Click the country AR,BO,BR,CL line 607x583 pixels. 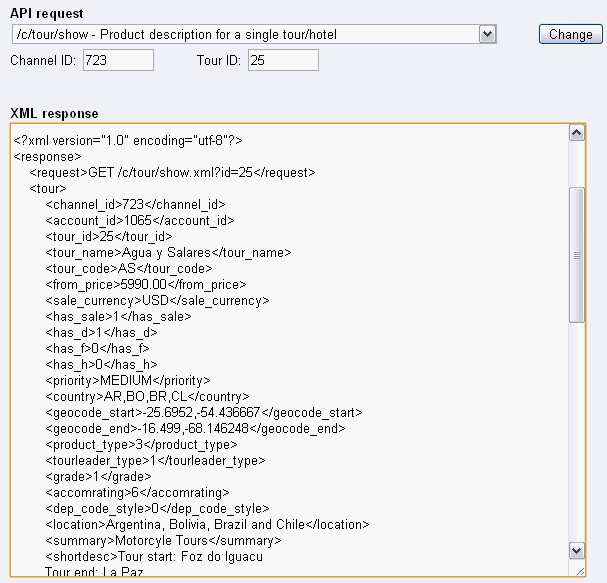pyautogui.click(x=147, y=396)
